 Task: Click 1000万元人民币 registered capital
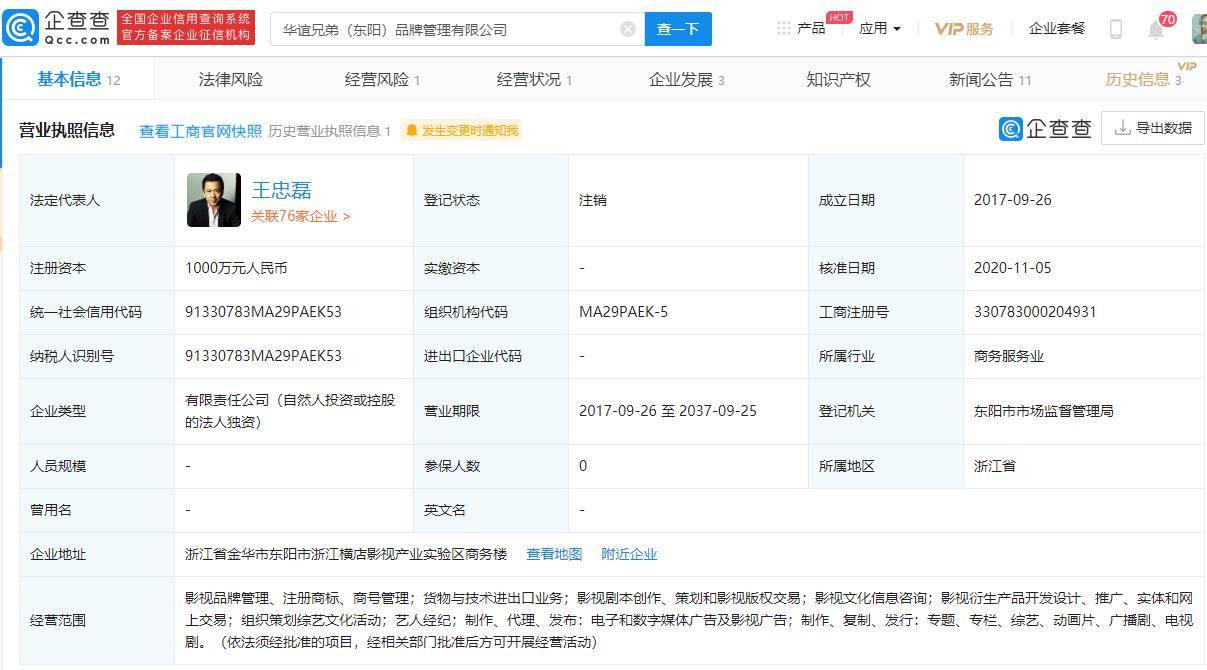[236, 268]
